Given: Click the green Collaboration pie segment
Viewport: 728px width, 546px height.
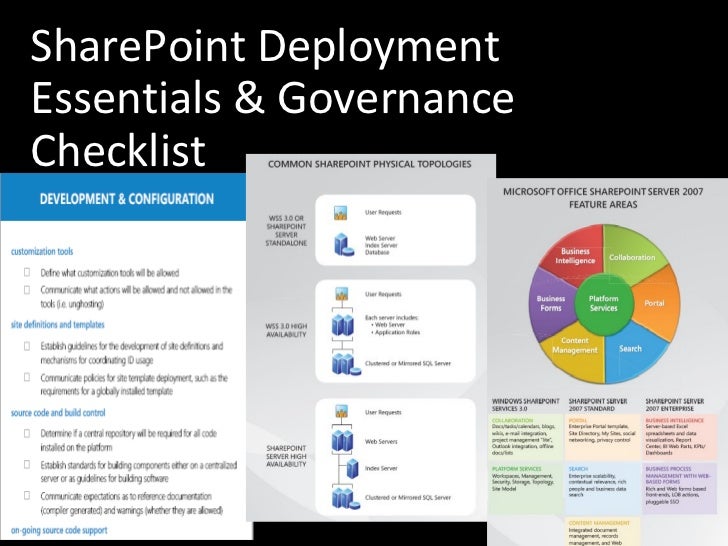Looking at the screenshot, I should point(633,255).
